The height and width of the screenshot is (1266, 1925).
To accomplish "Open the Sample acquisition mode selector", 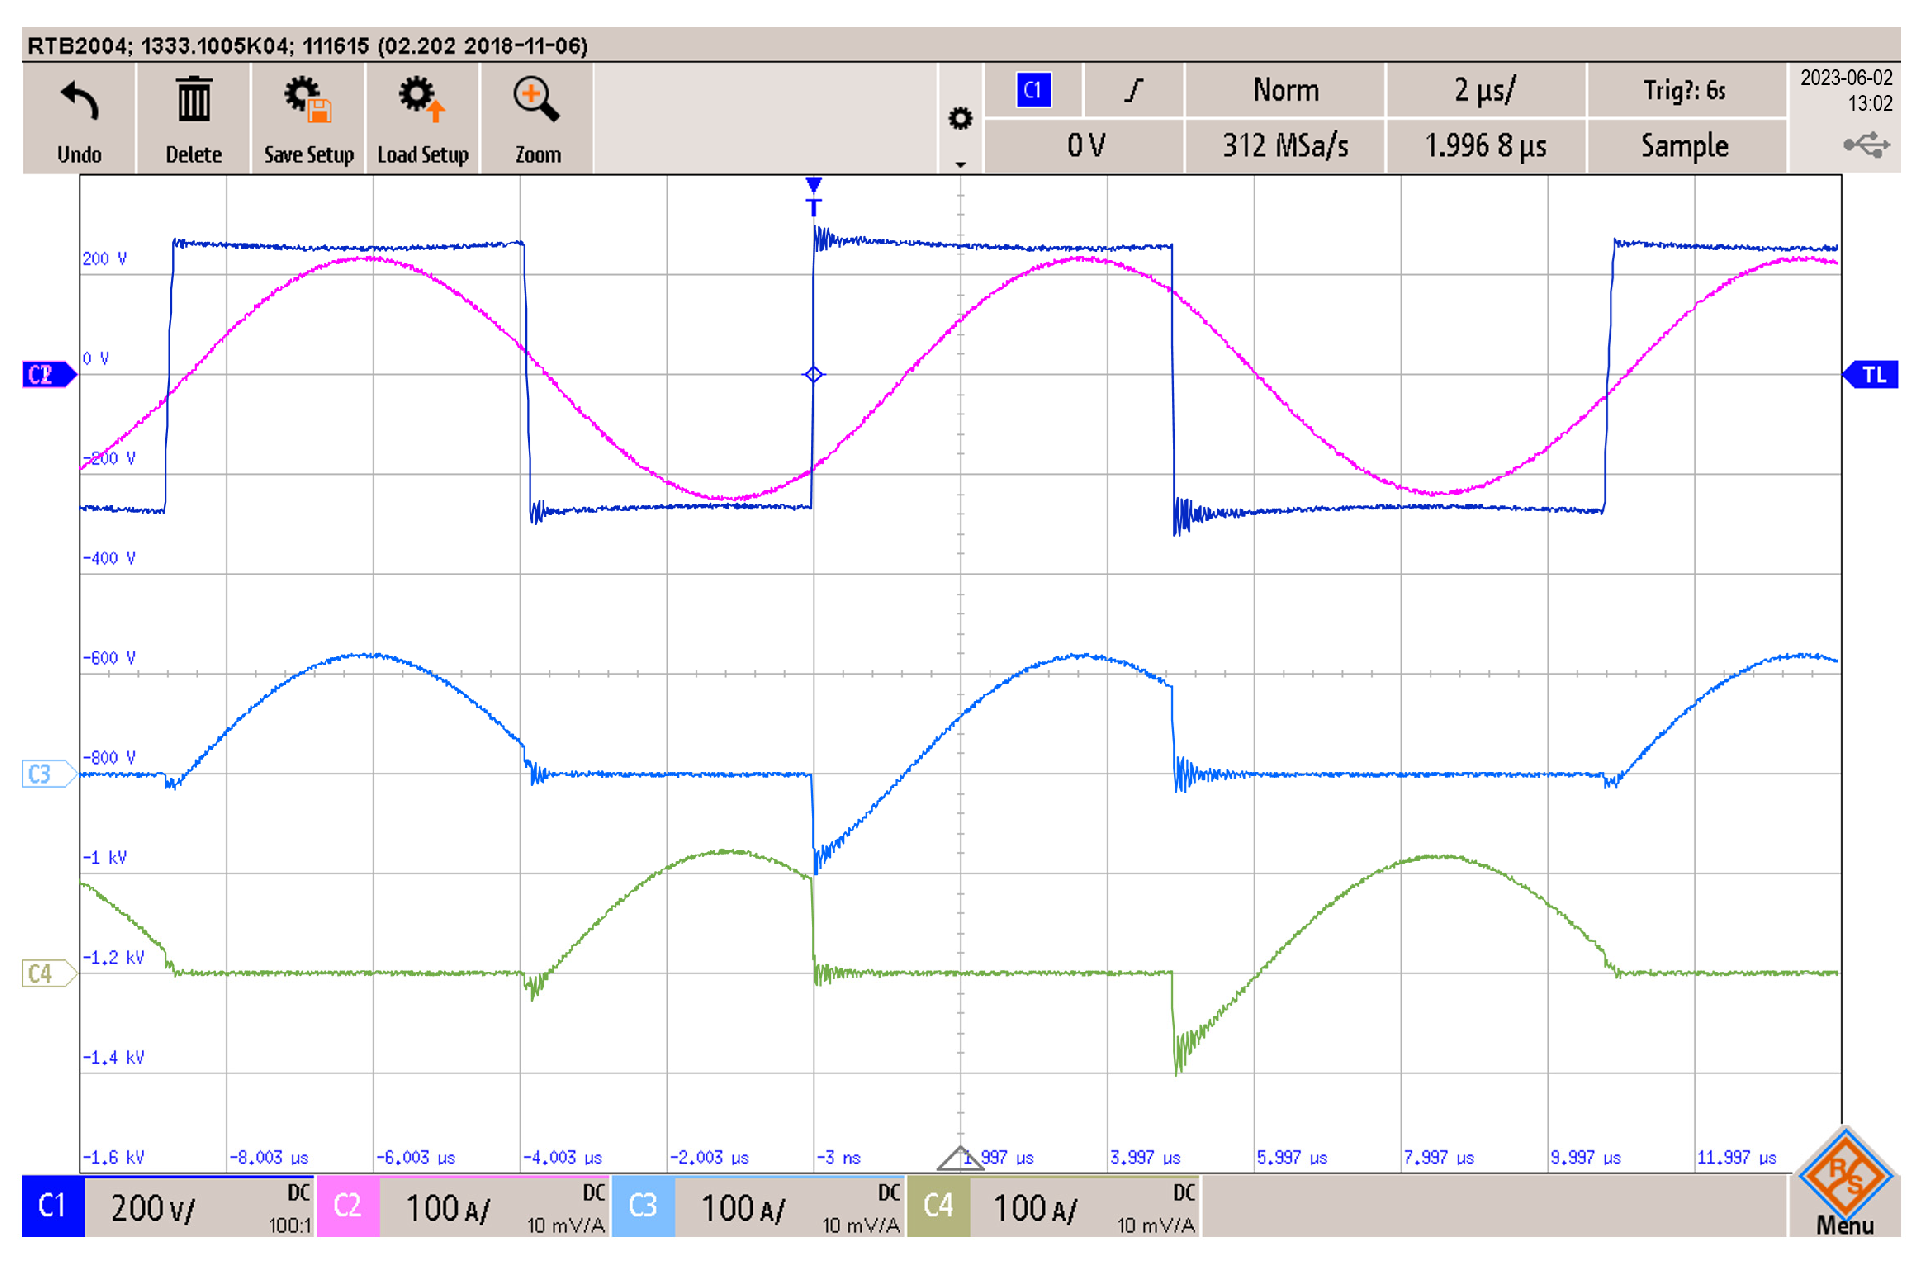I will coord(1685,146).
